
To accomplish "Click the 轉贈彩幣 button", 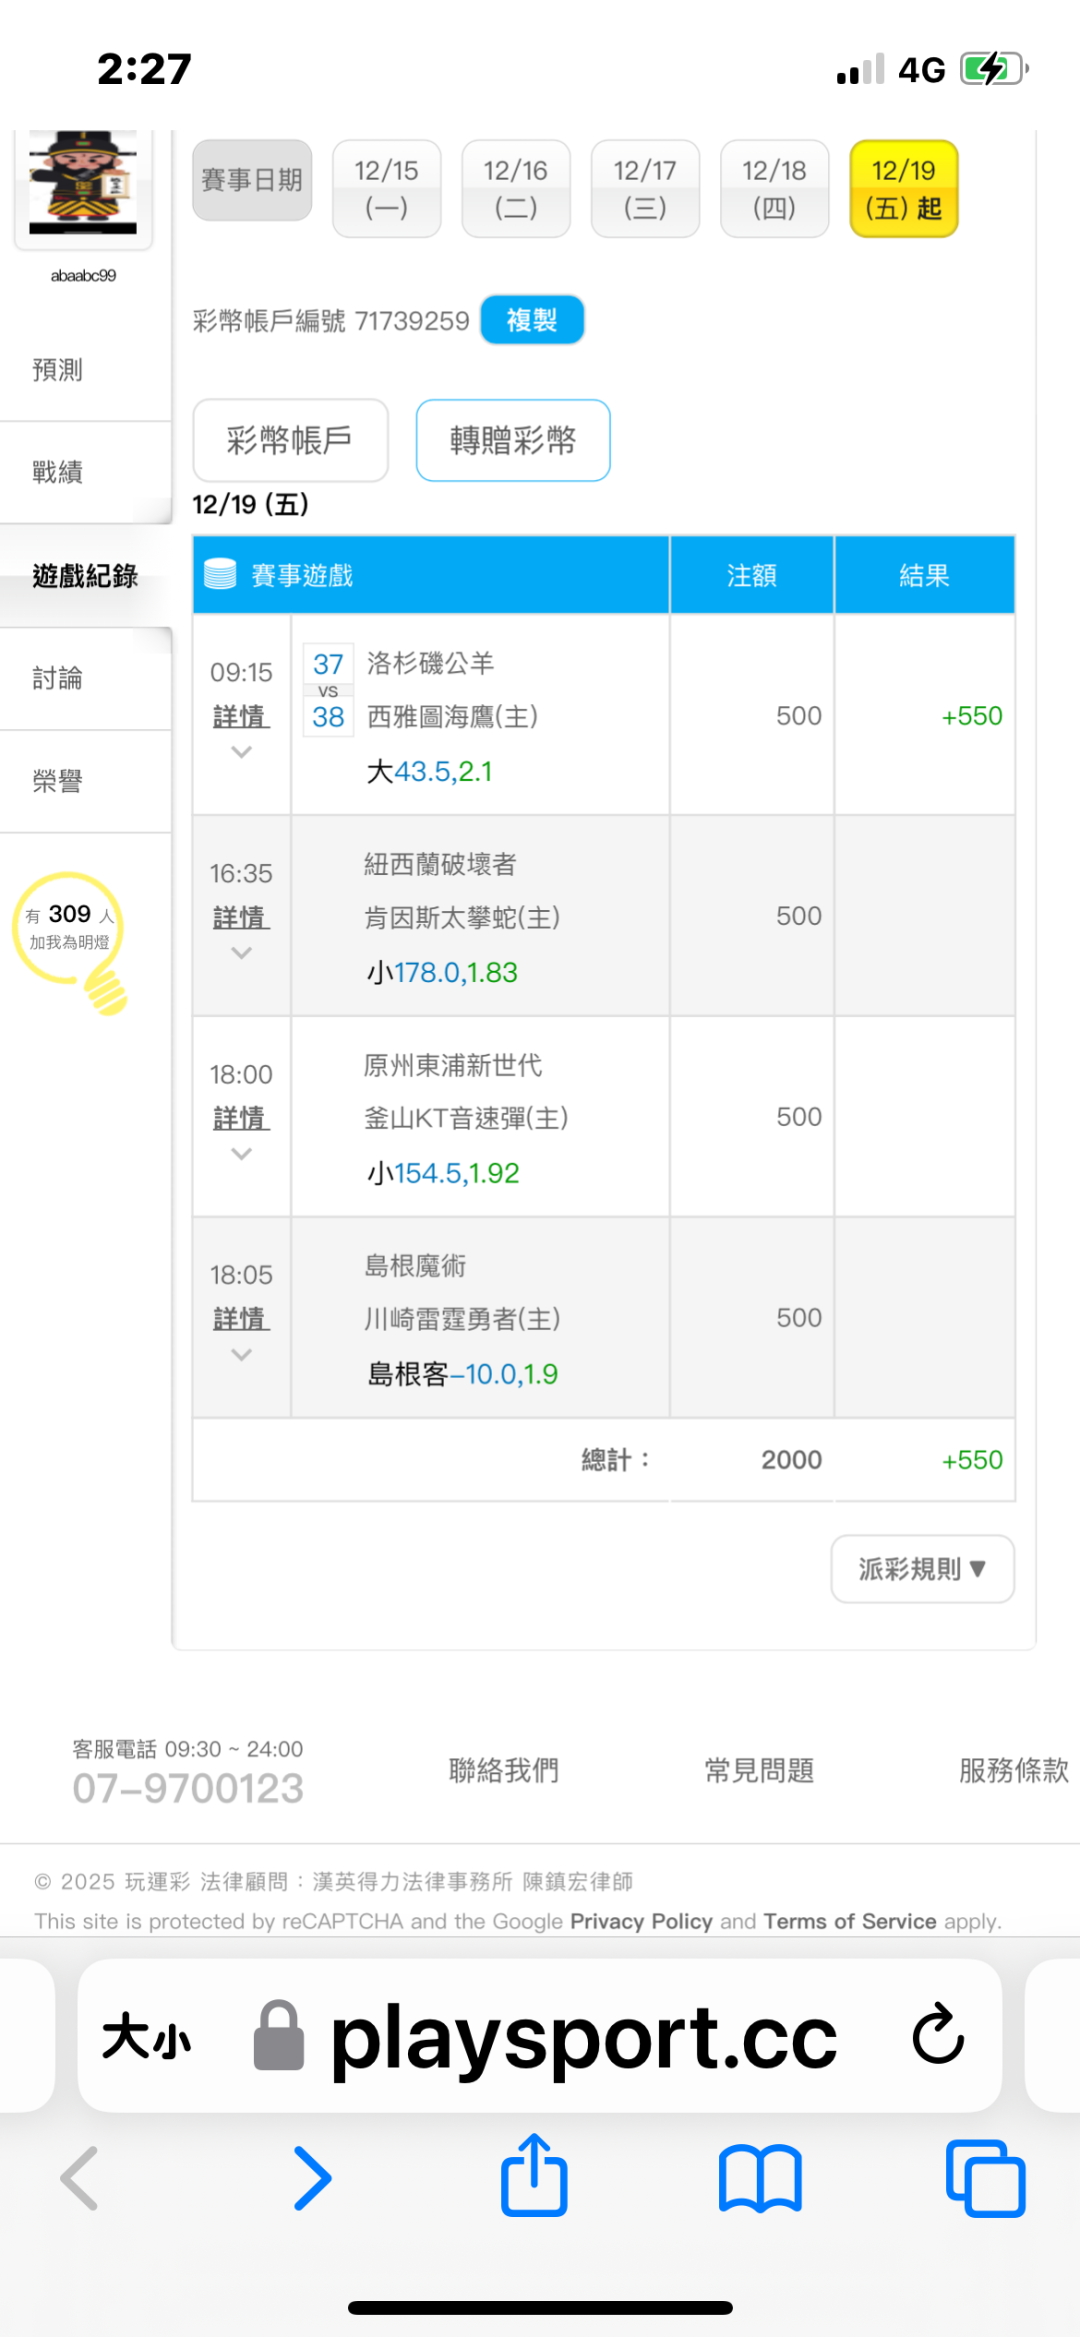I will click(x=513, y=440).
